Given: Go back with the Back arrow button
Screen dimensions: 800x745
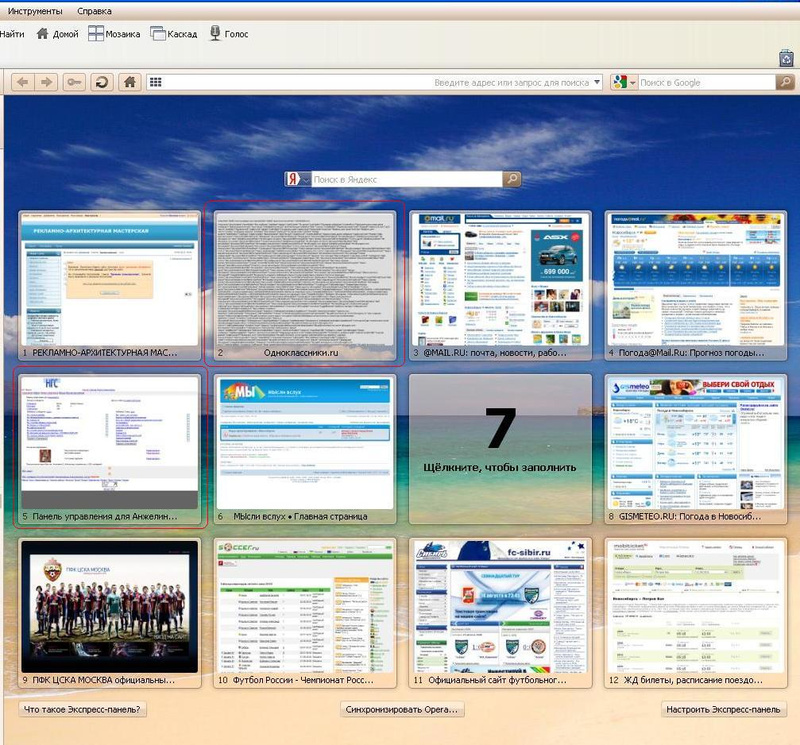Looking at the screenshot, I should (22, 82).
